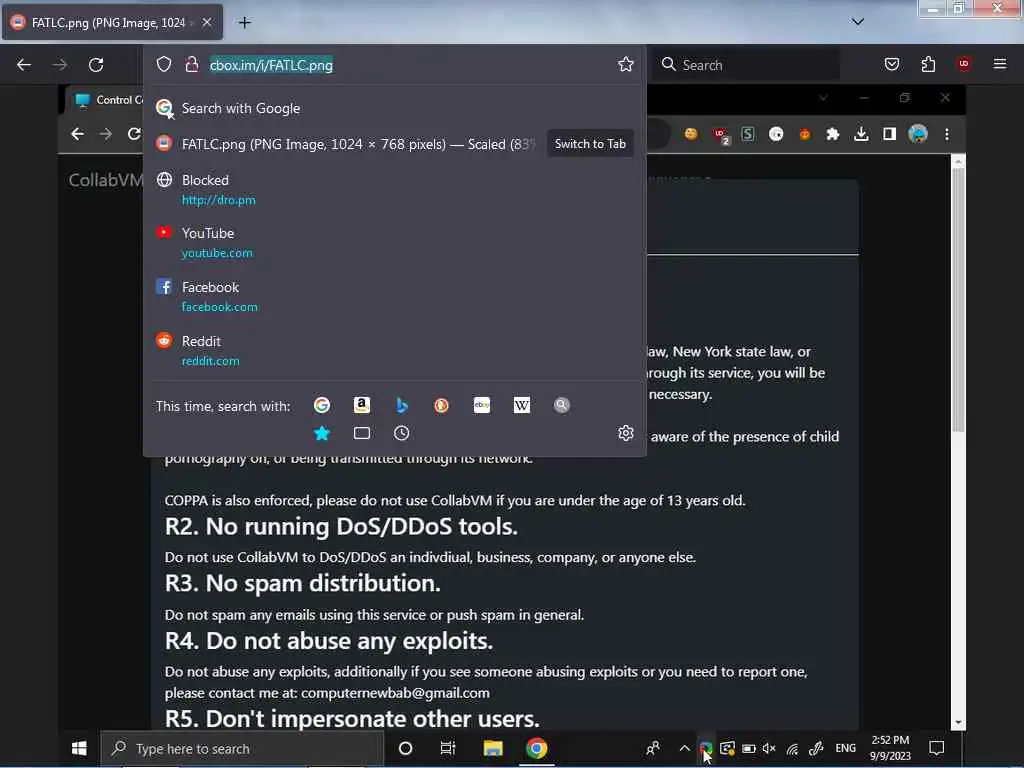
Task: Search open tabs using tab shortcut
Action: [362, 434]
